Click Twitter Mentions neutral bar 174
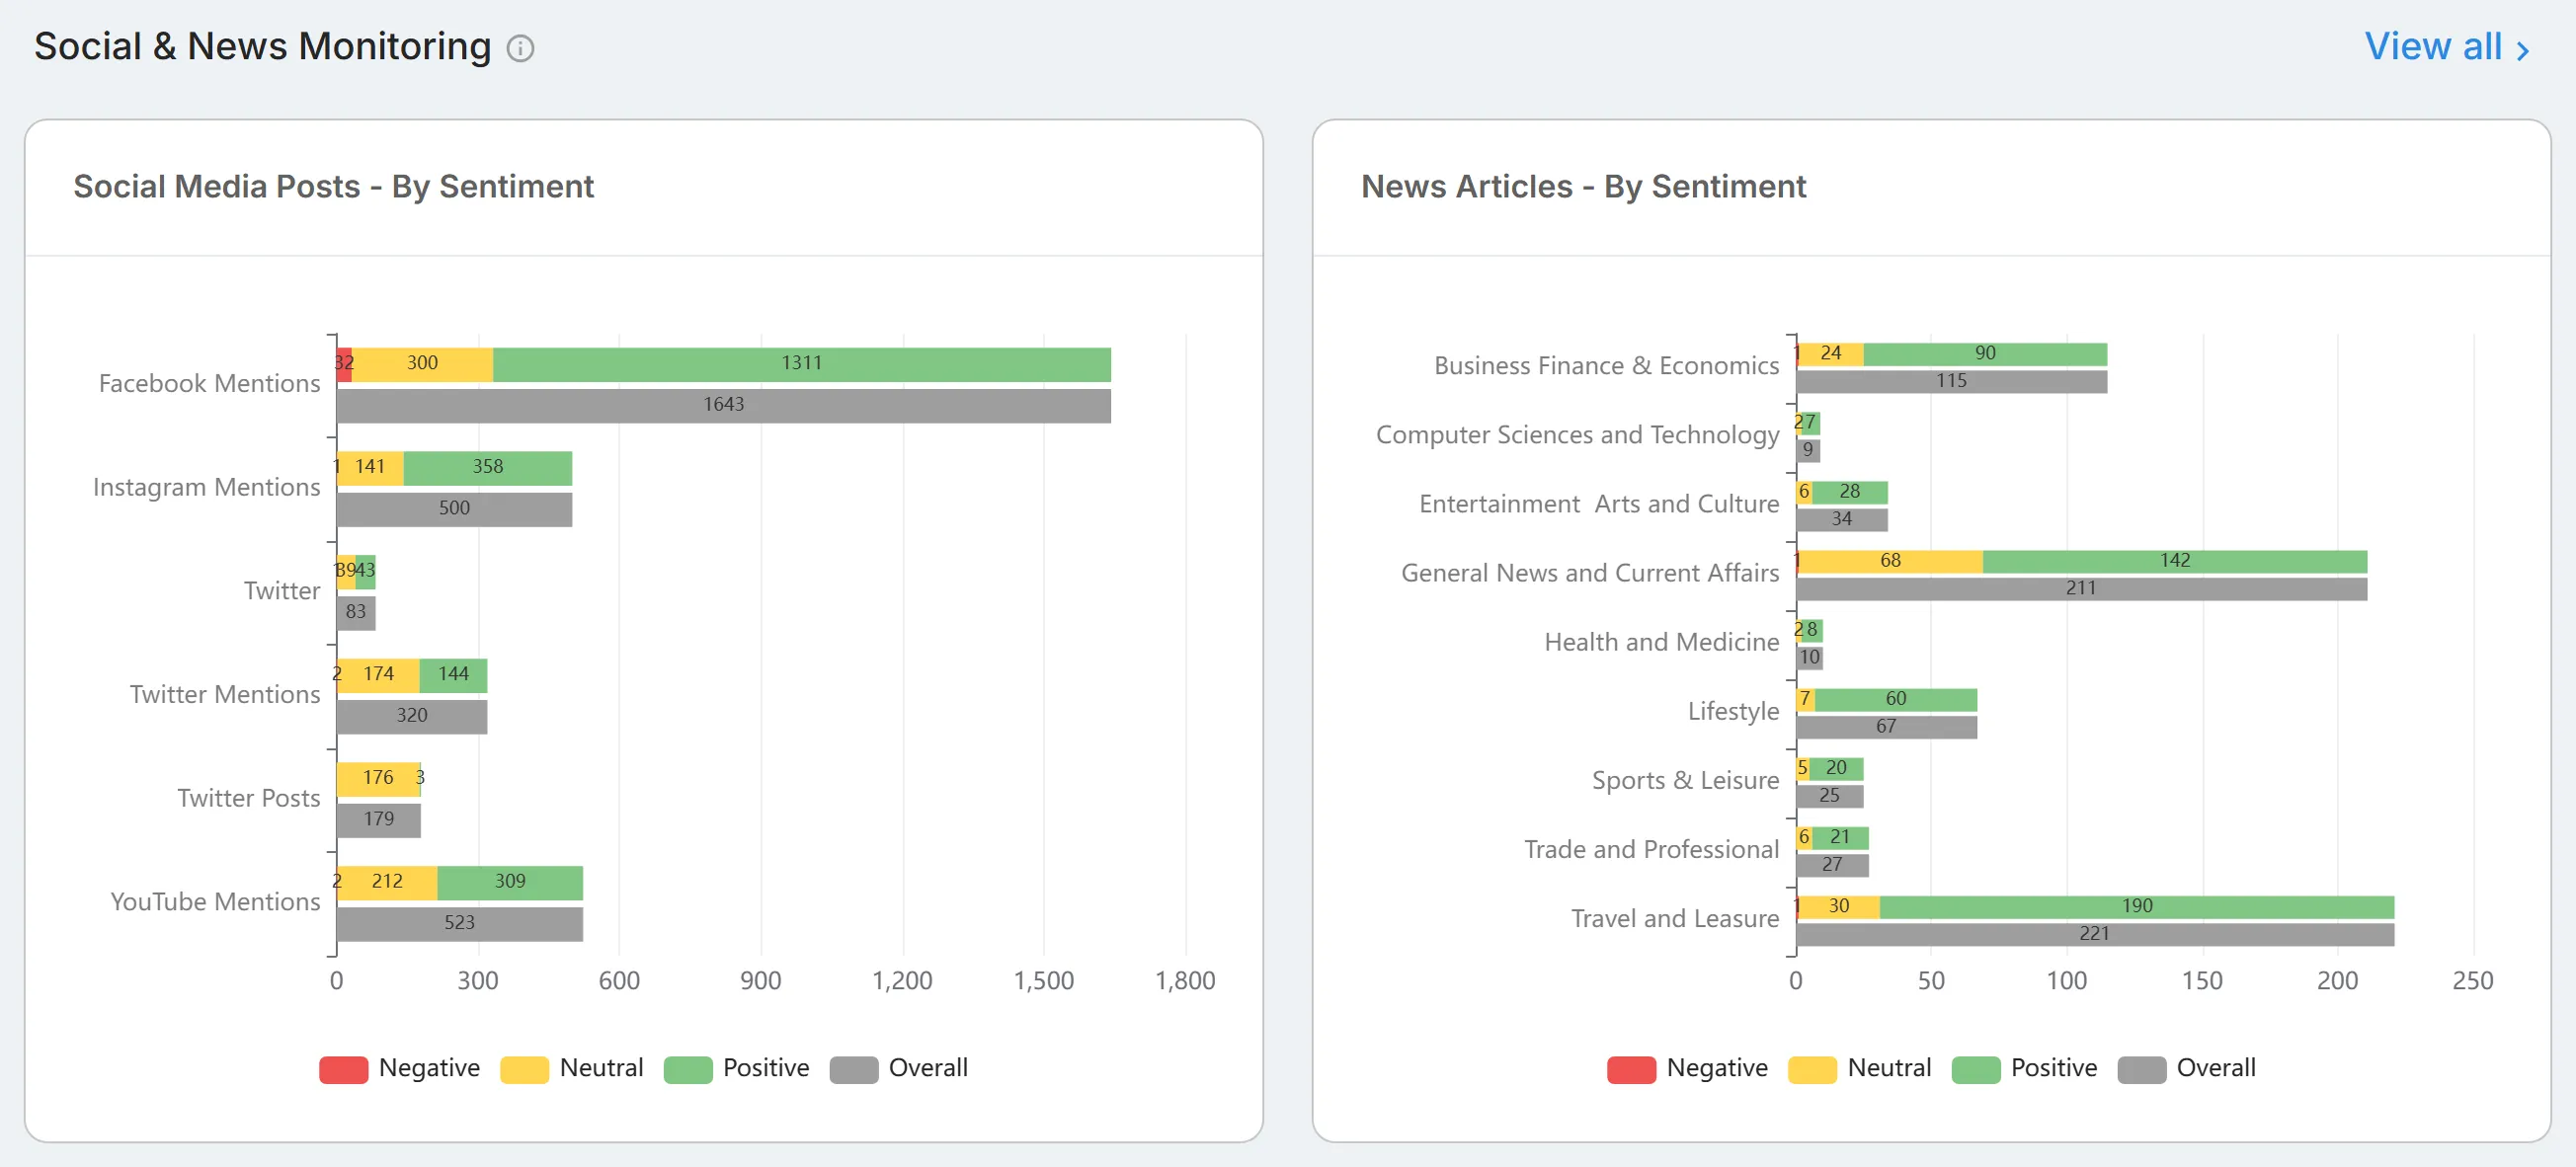 click(x=378, y=675)
